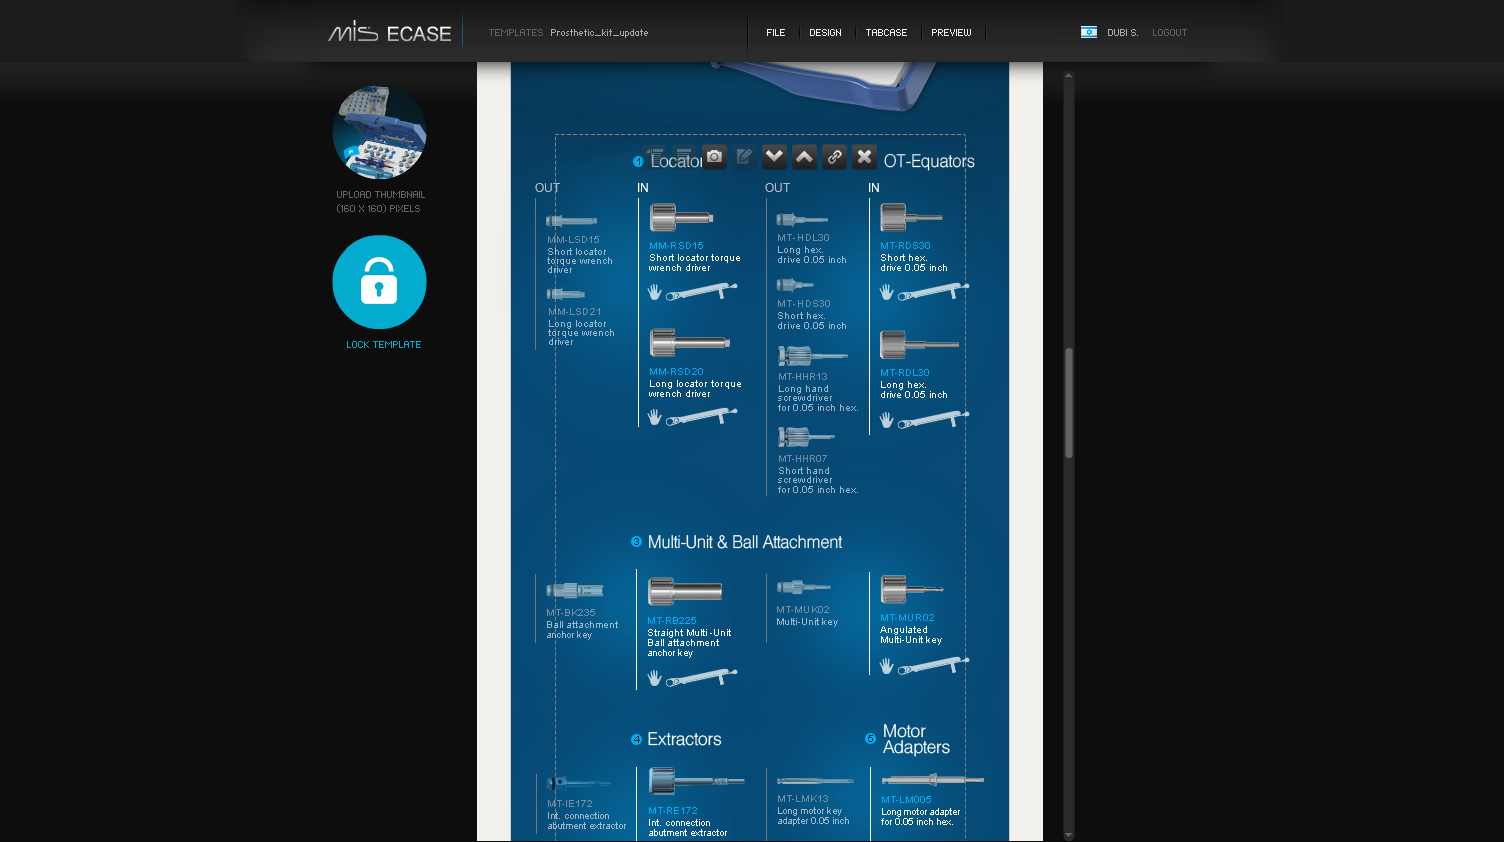Click the hand icon under MM-RSD20

(655, 417)
